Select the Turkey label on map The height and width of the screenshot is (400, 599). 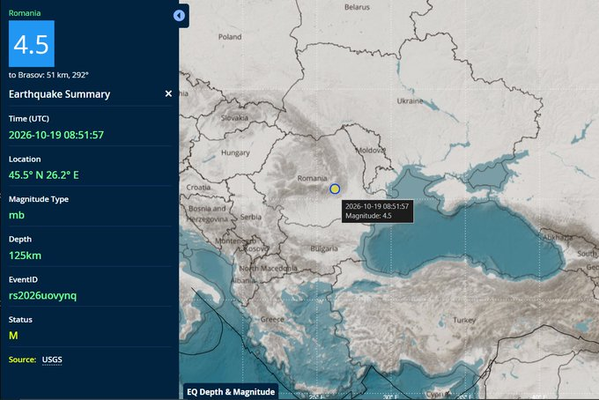coord(464,320)
